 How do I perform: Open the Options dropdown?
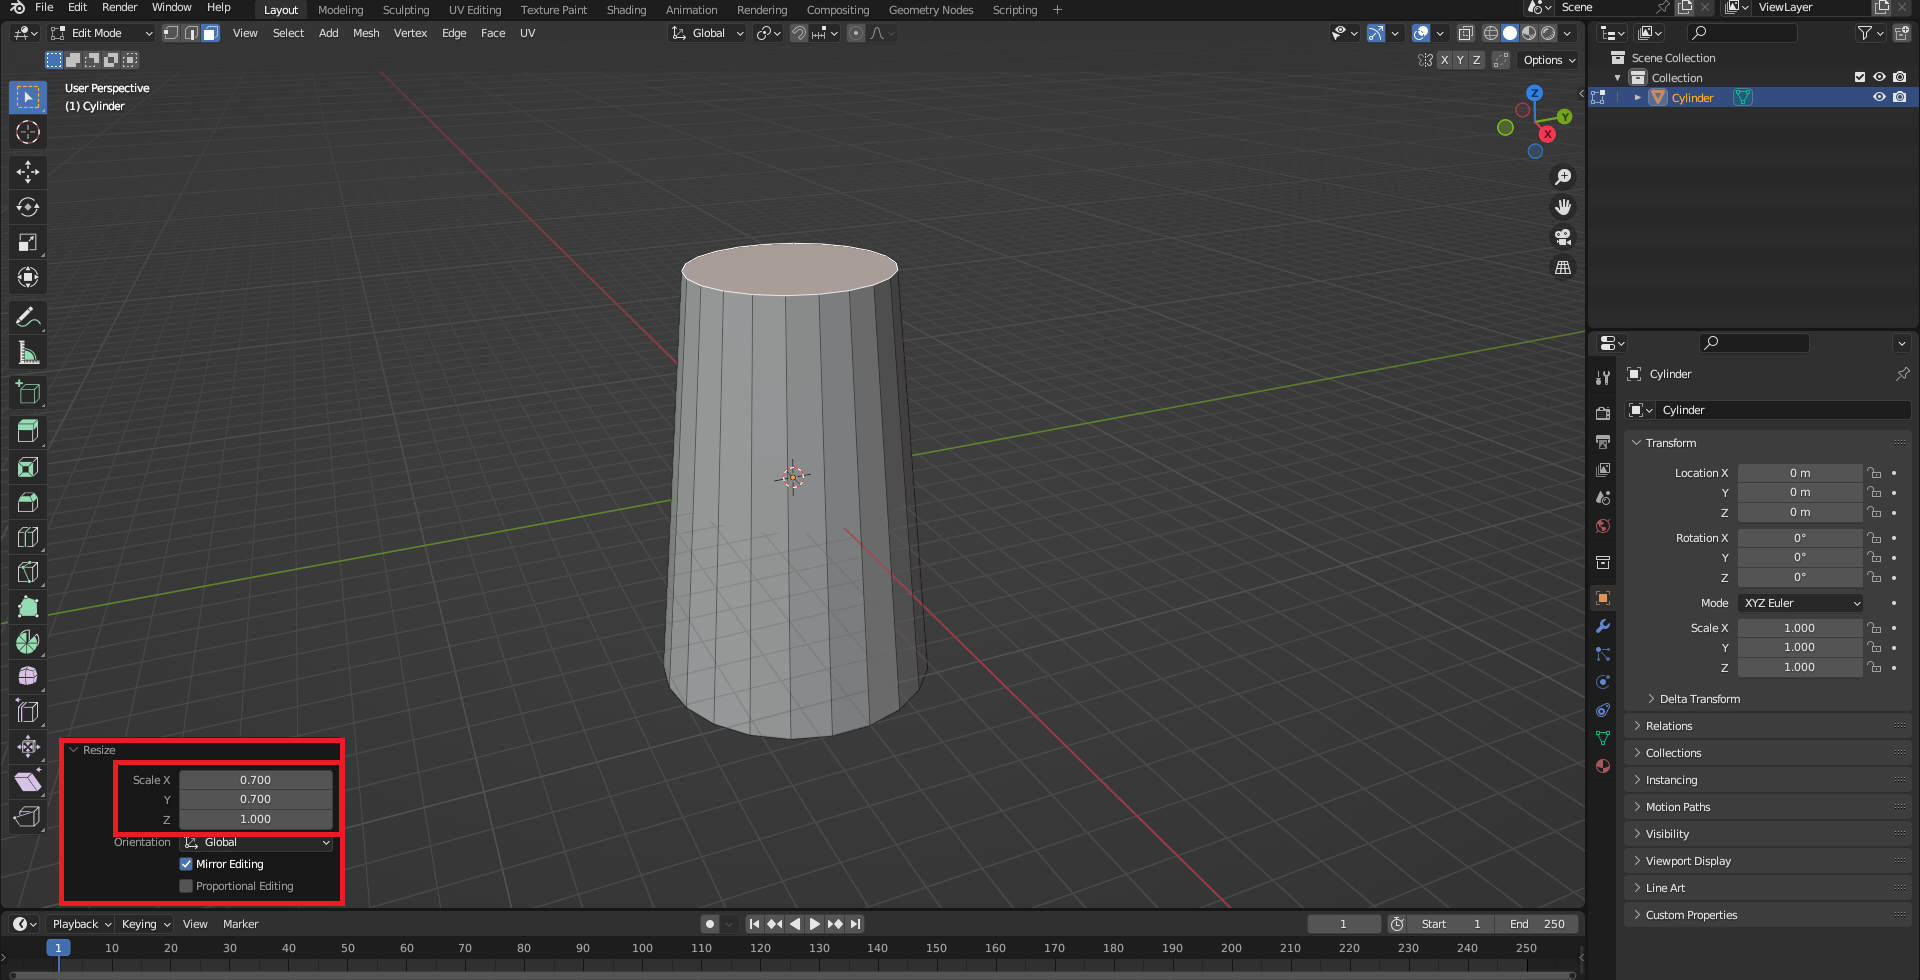point(1548,60)
